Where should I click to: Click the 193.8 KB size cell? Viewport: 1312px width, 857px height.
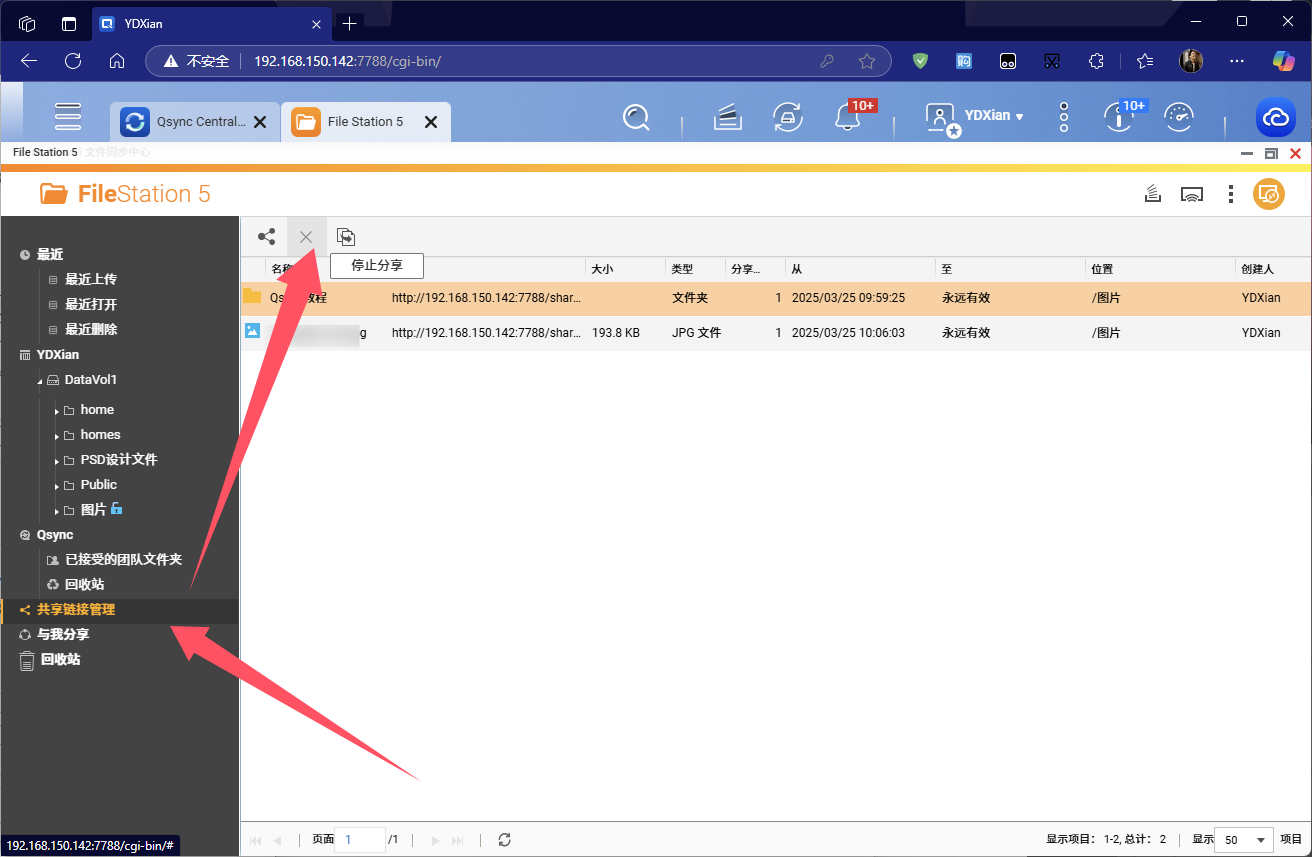616,333
